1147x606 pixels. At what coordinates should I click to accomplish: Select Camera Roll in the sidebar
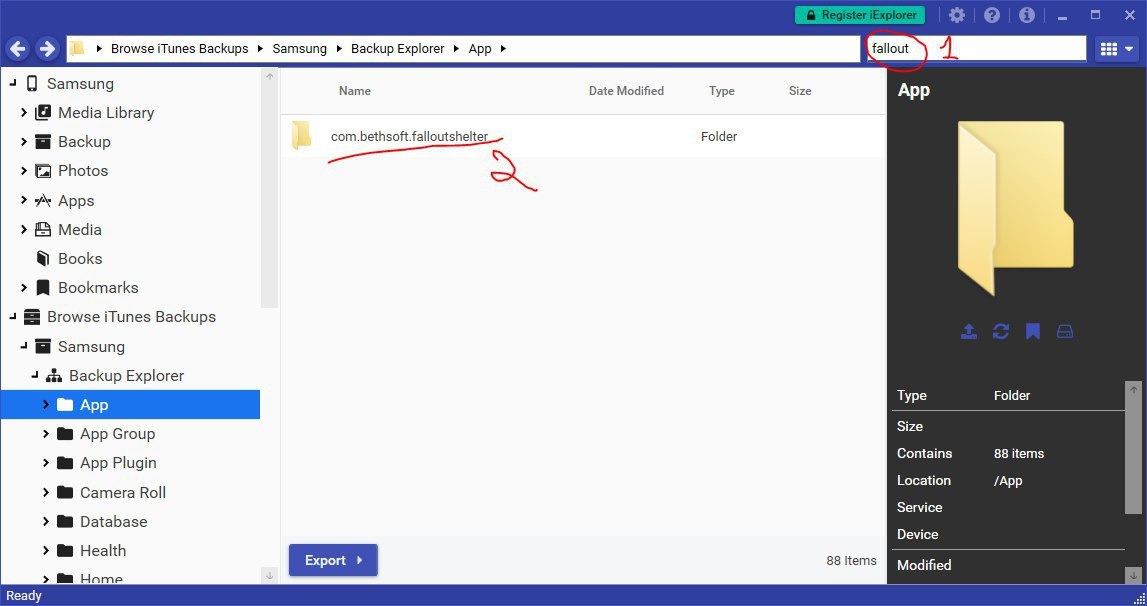point(122,492)
